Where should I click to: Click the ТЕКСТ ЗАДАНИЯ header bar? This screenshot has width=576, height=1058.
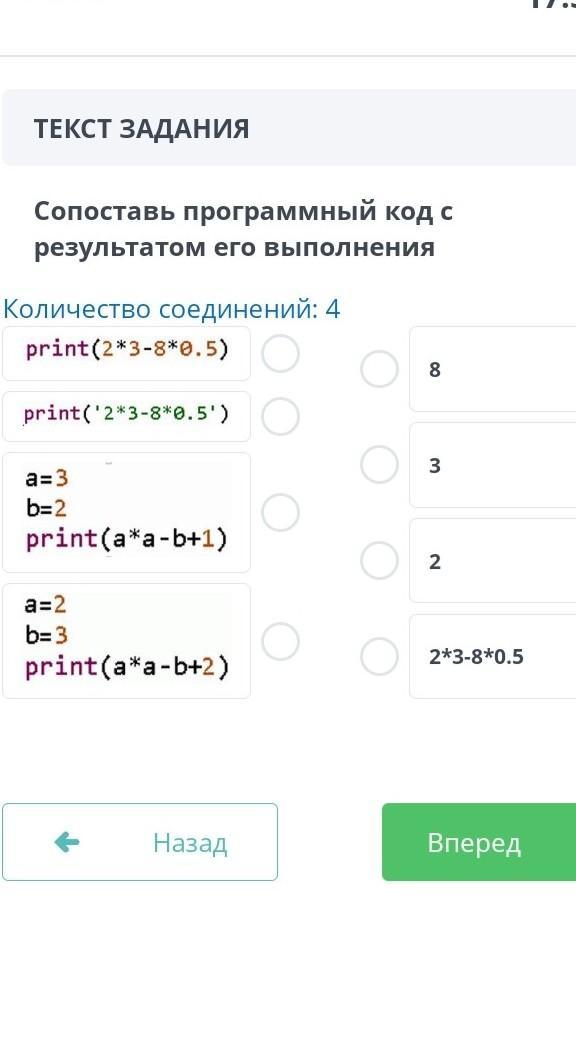point(289,128)
